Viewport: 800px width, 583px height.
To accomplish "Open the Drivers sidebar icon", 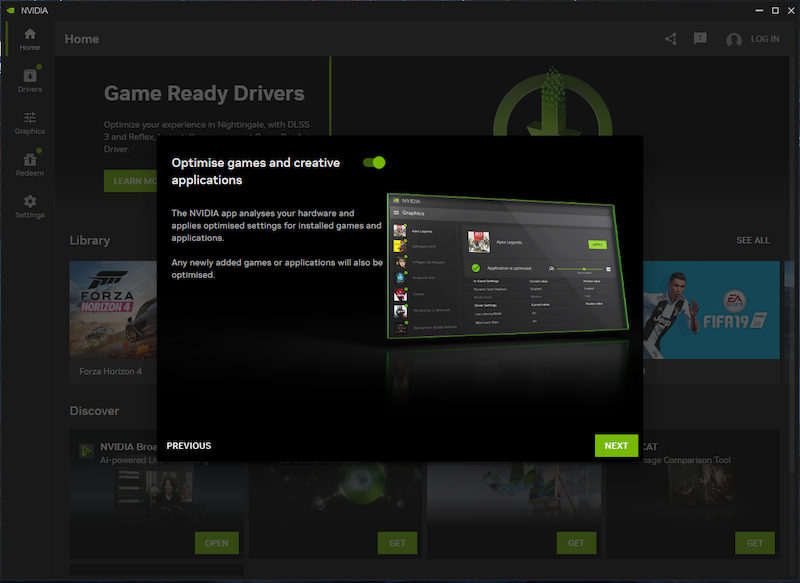I will click(30, 81).
